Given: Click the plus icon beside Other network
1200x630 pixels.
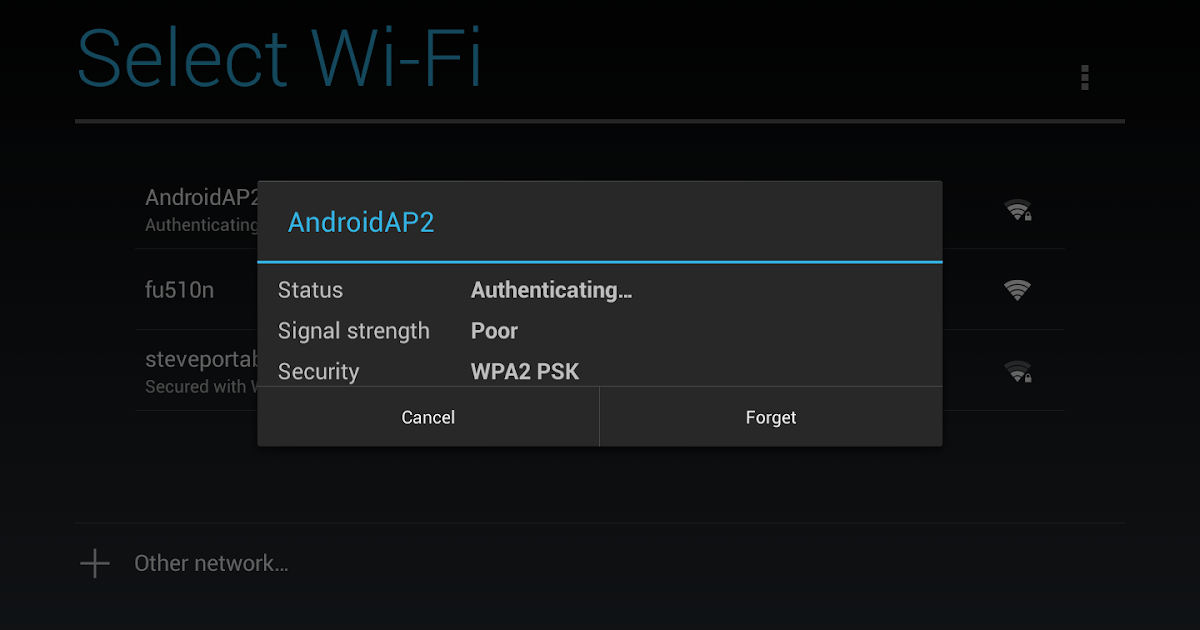Looking at the screenshot, I should (x=94, y=563).
